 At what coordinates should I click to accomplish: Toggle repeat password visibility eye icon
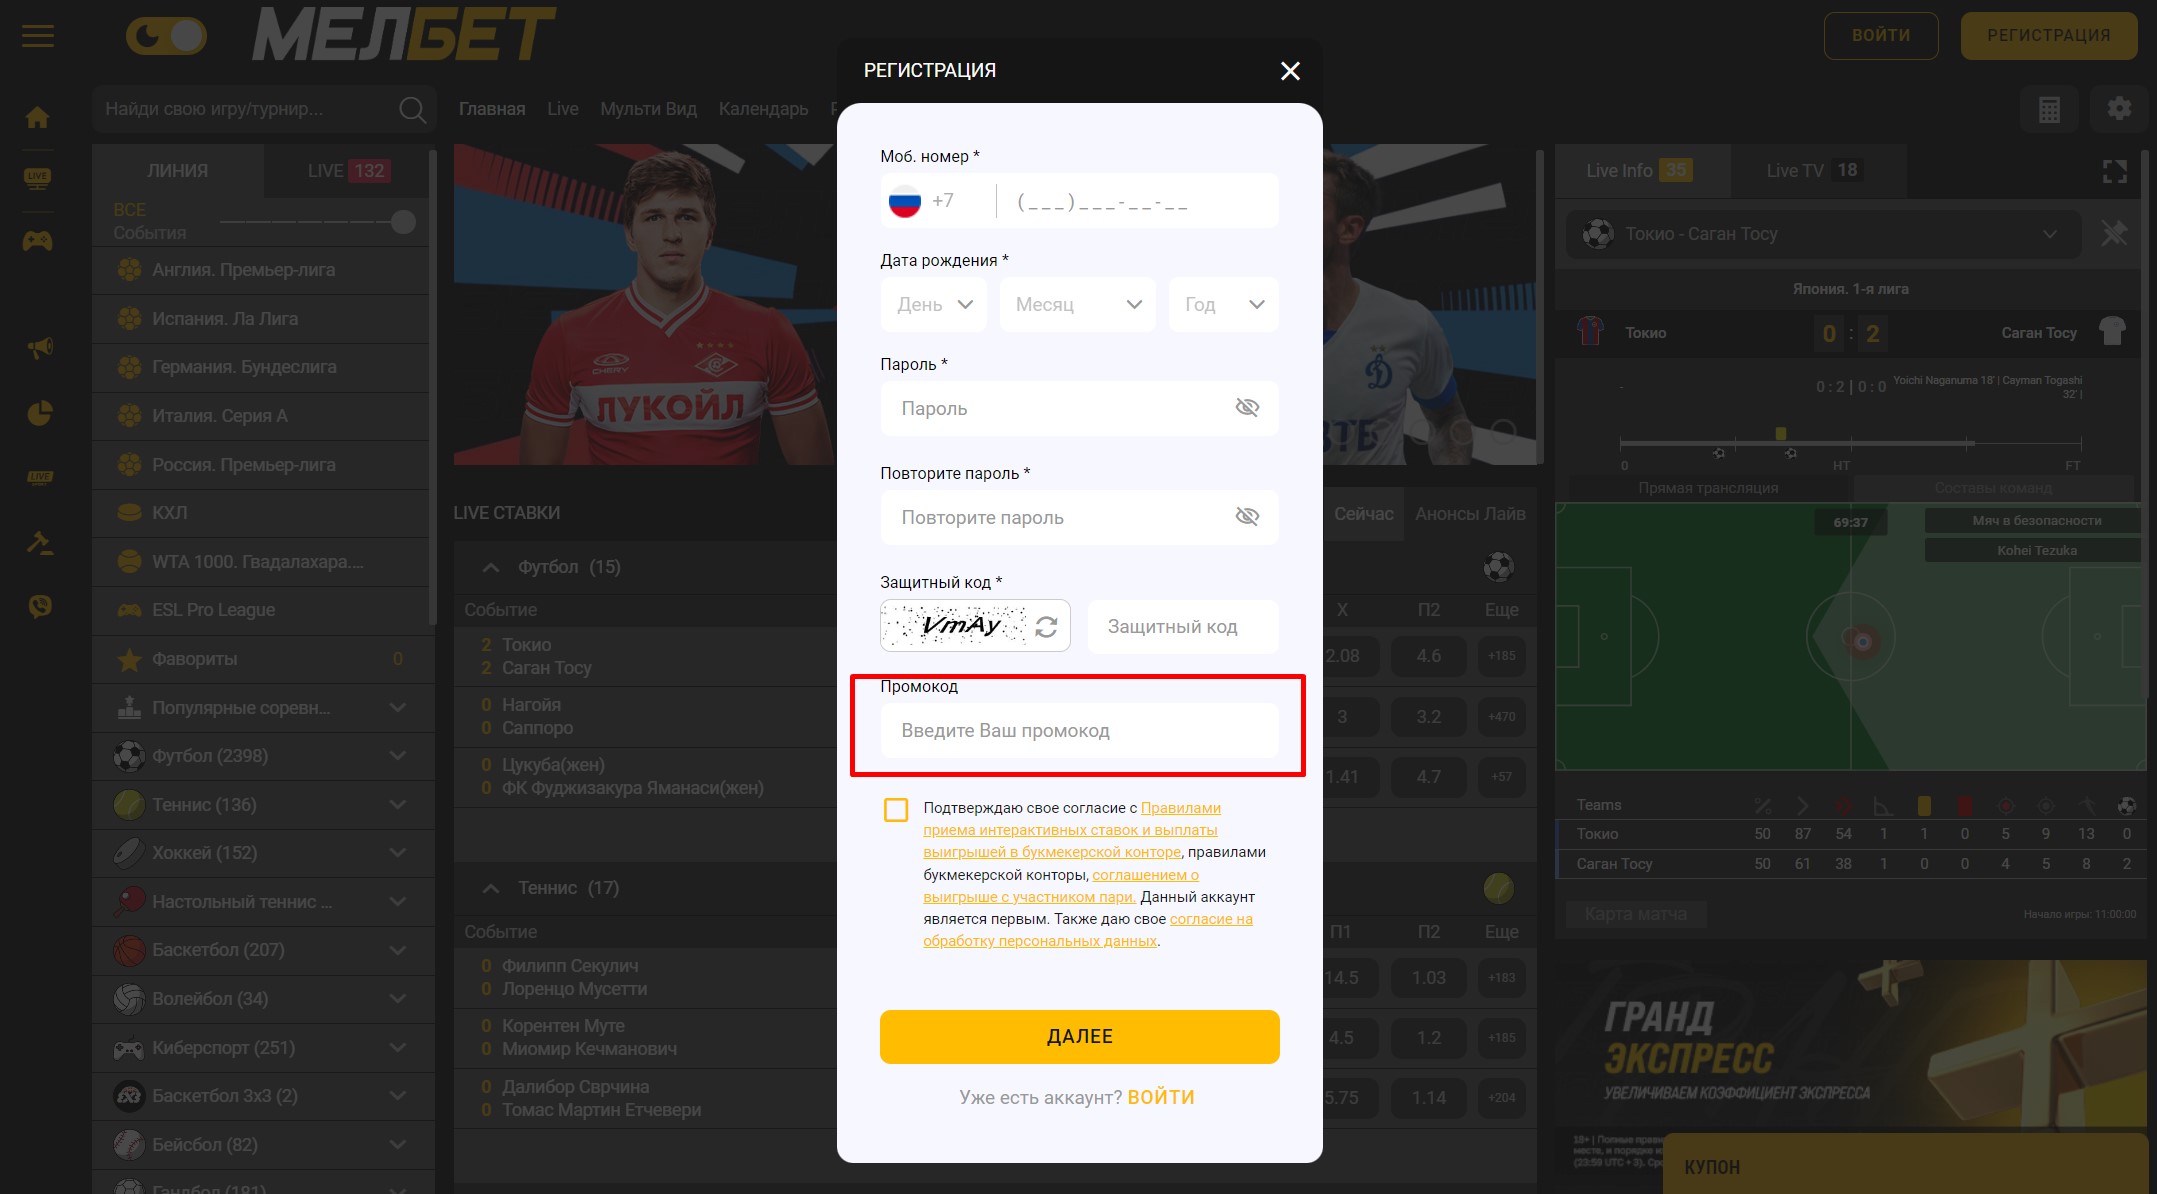coord(1248,518)
